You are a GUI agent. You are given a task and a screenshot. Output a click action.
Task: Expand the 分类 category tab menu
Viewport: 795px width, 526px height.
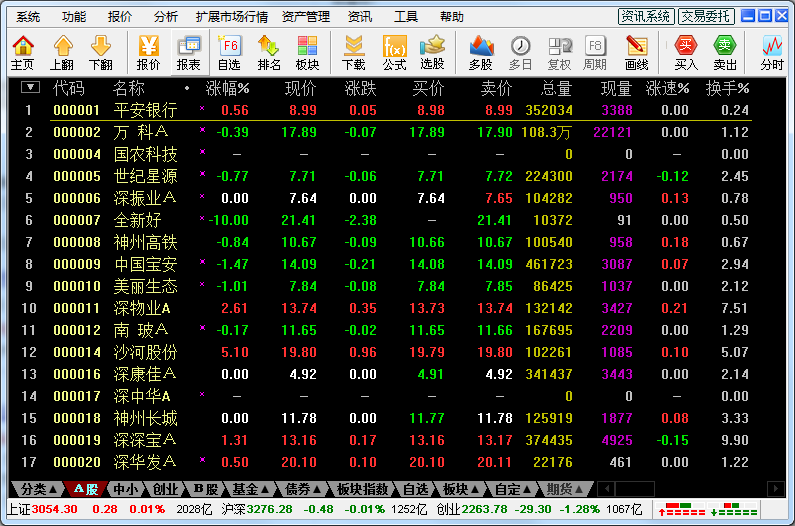pyautogui.click(x=39, y=489)
